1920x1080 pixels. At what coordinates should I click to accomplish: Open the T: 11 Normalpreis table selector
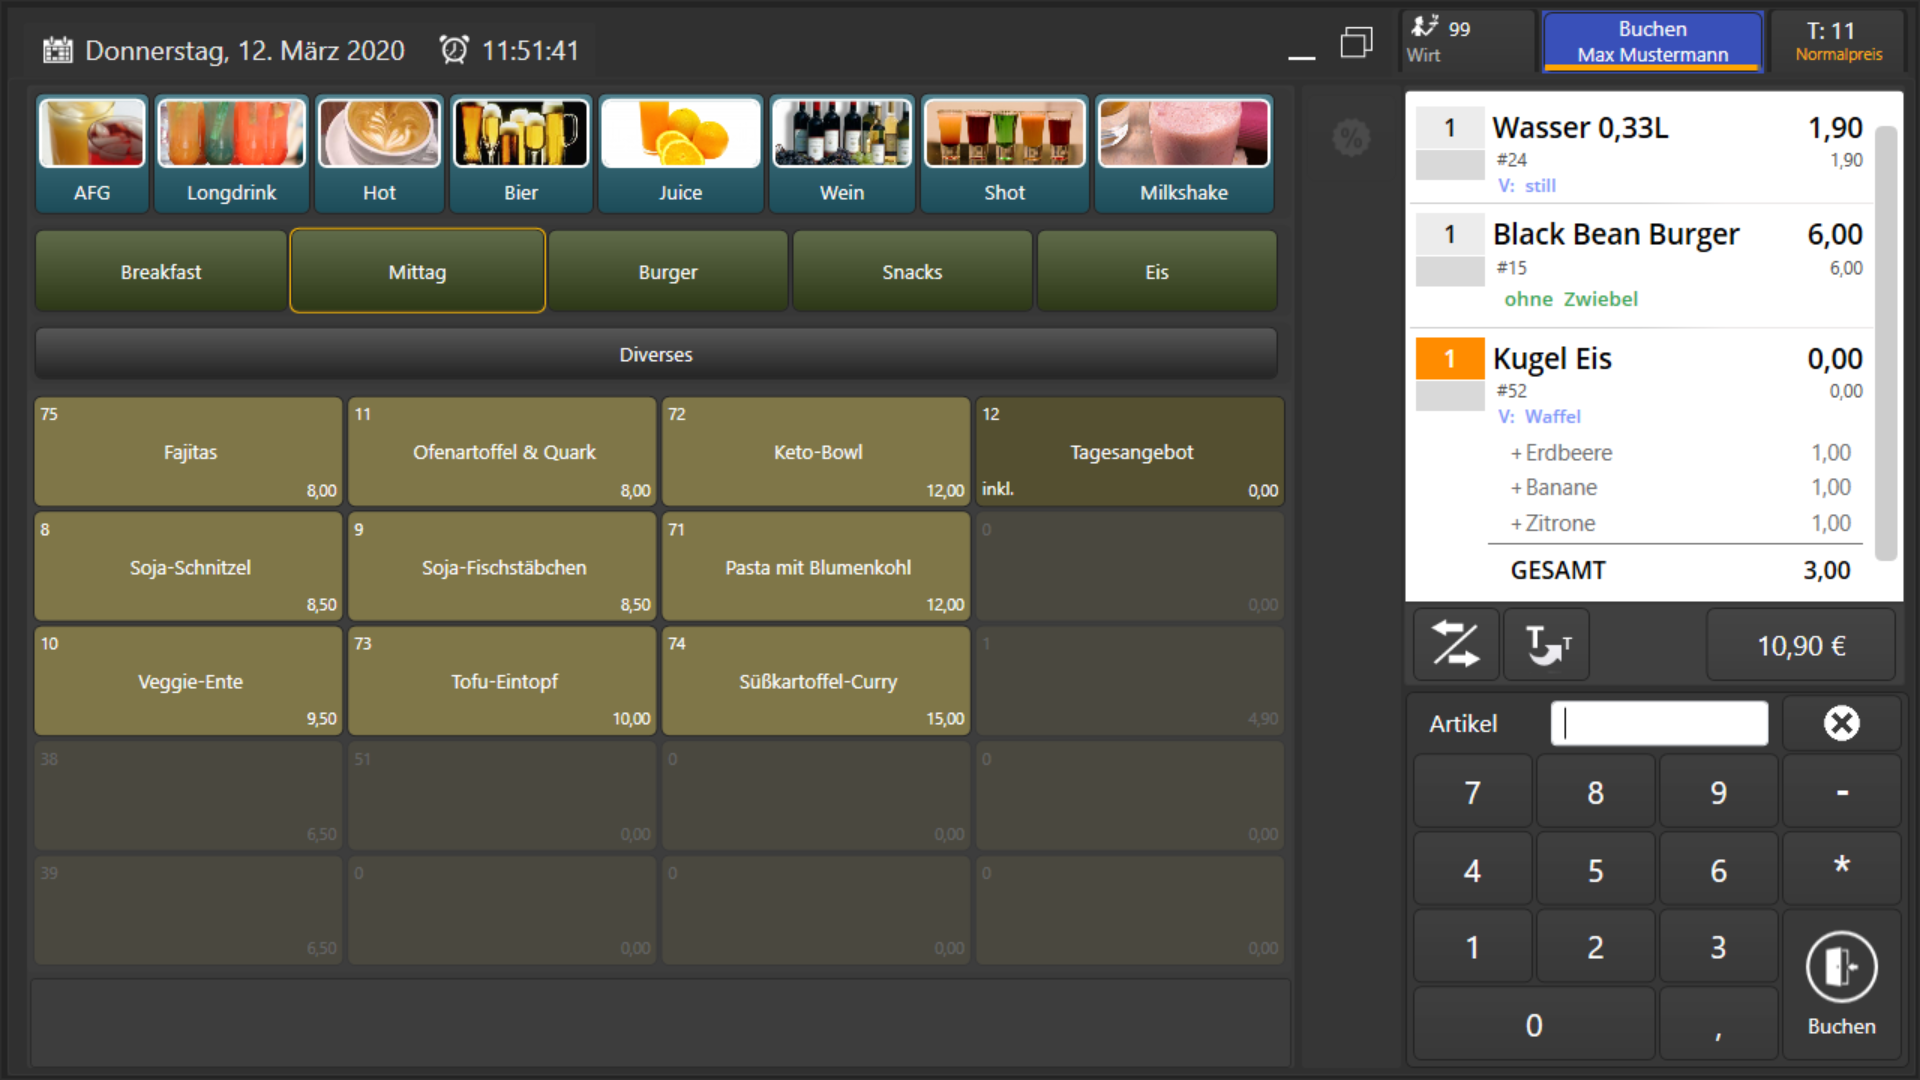click(x=1837, y=41)
